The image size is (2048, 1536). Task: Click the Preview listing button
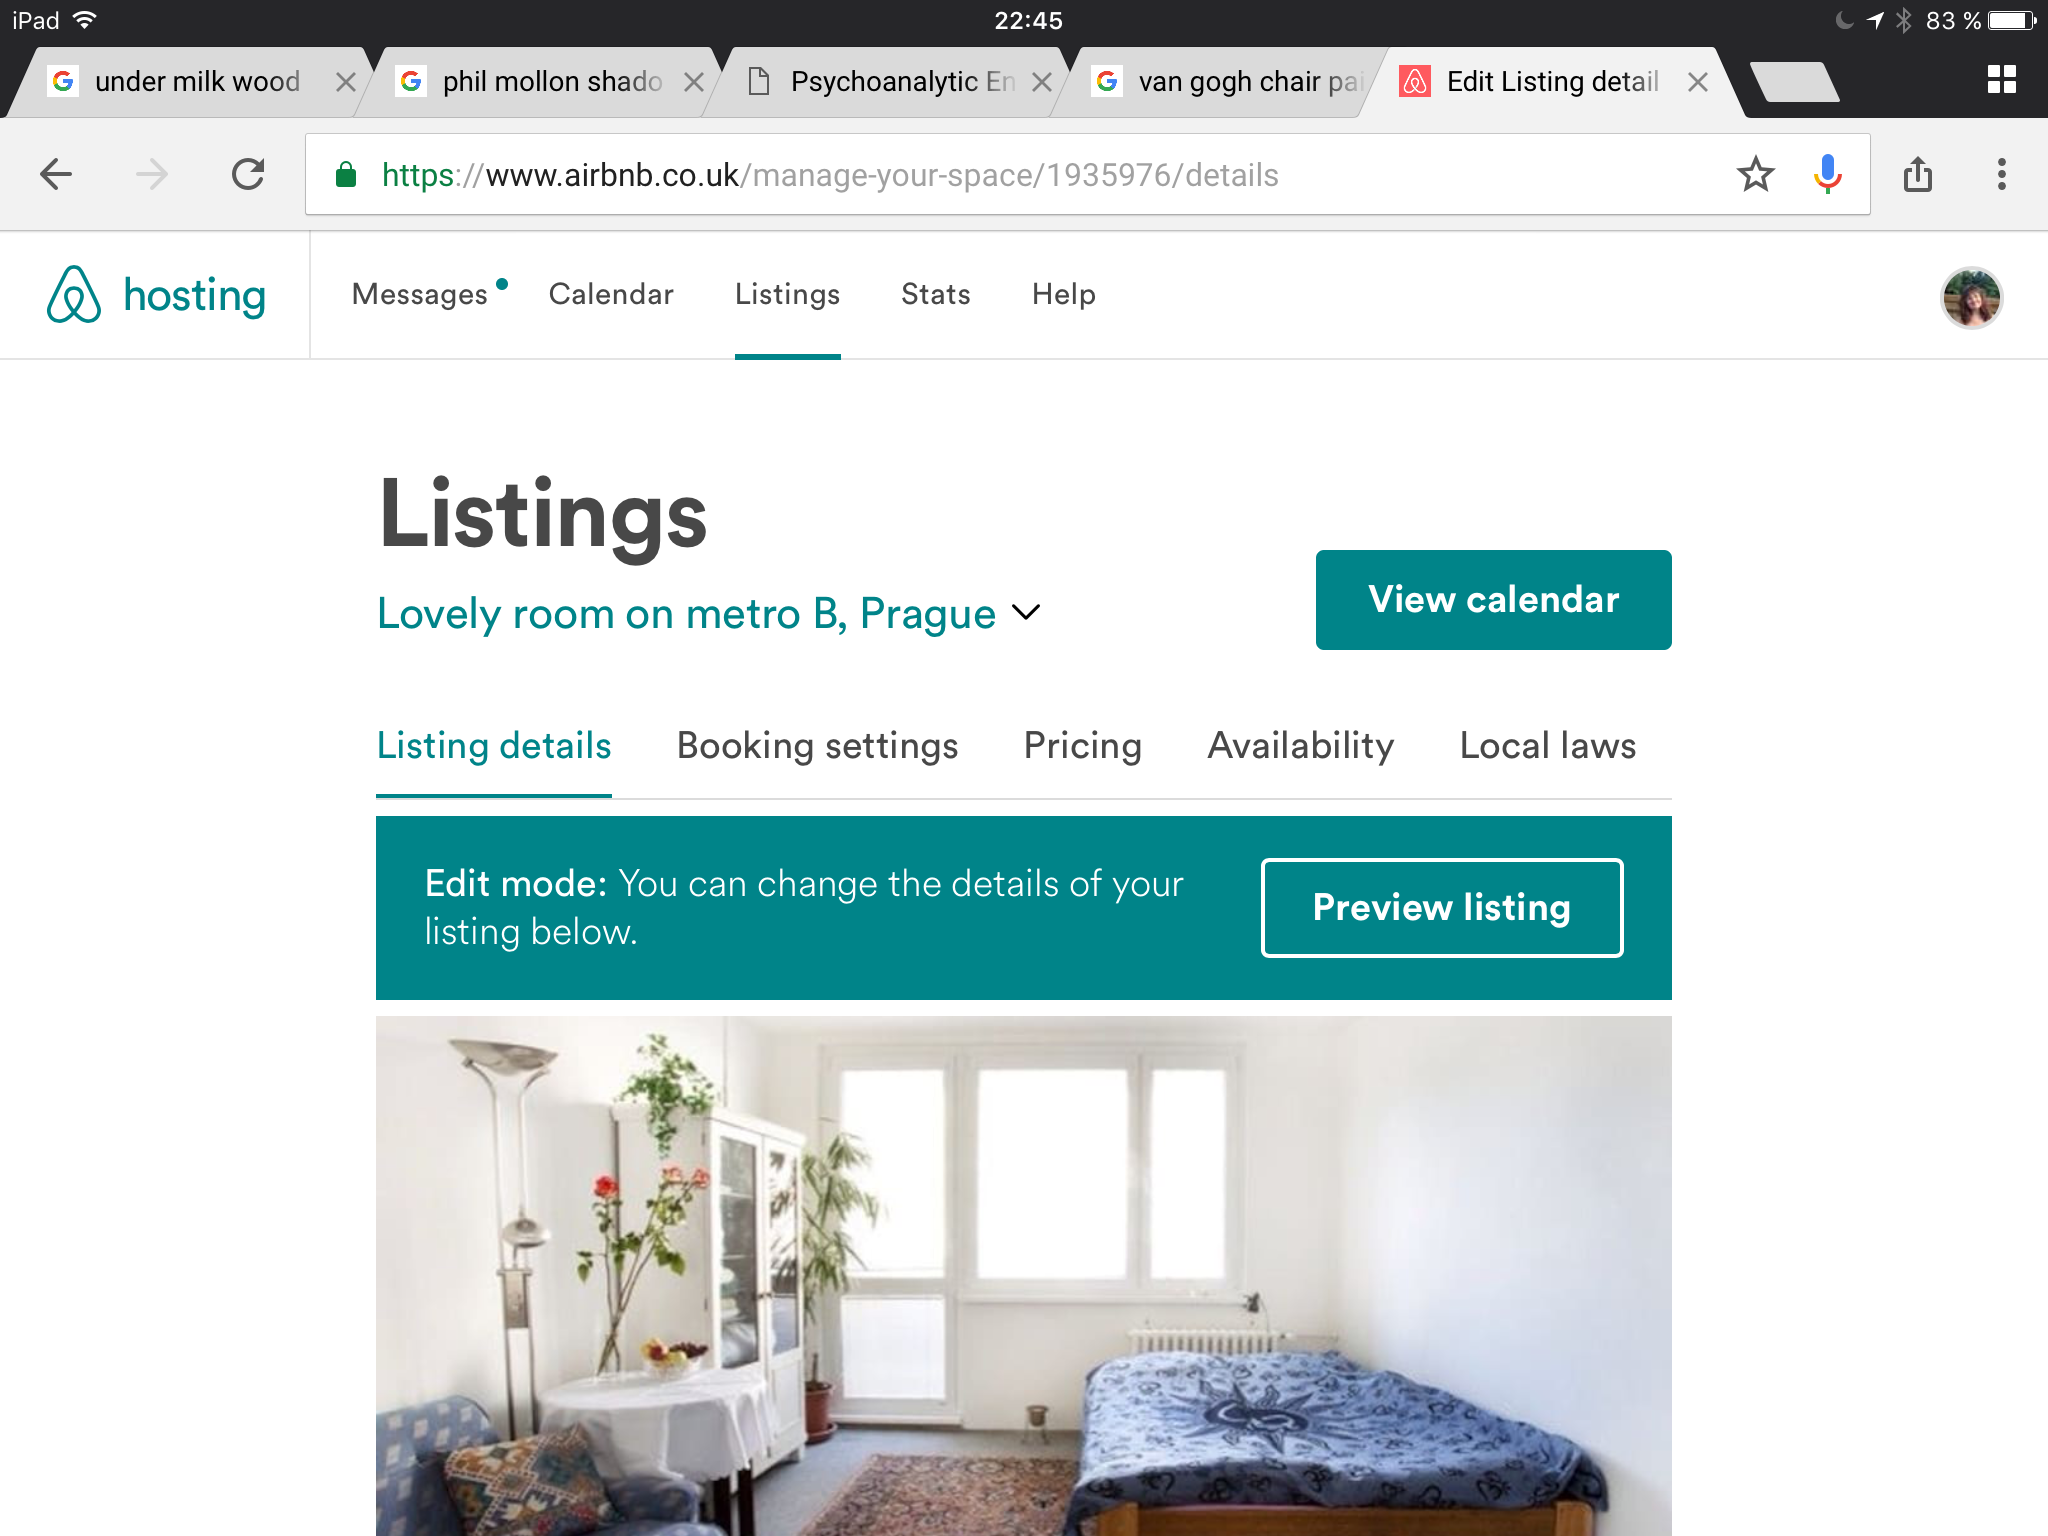point(1441,908)
